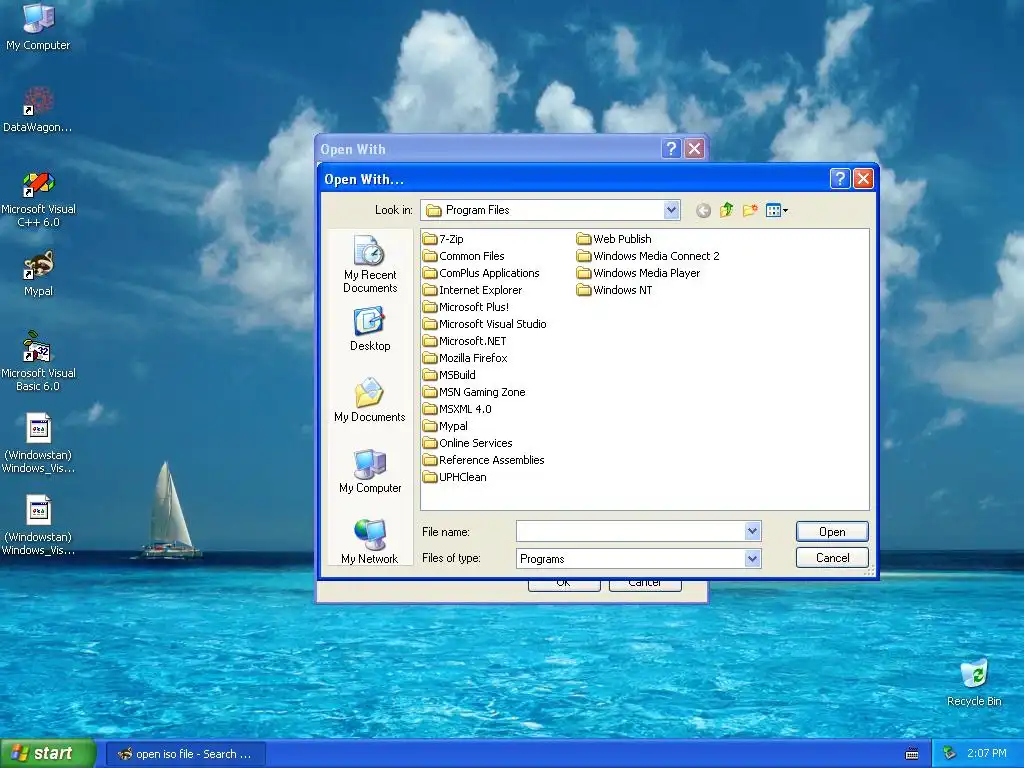Select the Mypal folder in list

click(445, 426)
